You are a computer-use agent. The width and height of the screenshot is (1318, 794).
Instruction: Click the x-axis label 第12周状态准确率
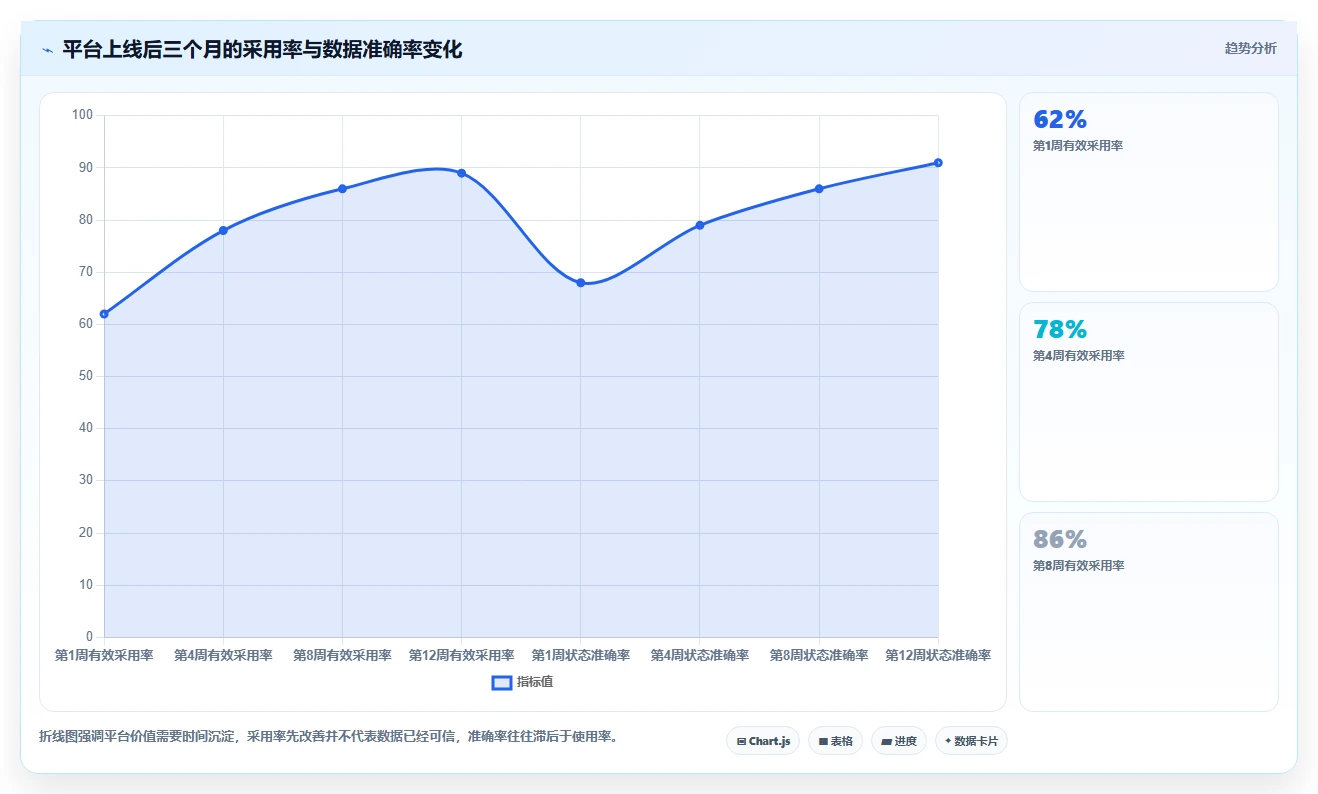click(x=938, y=656)
